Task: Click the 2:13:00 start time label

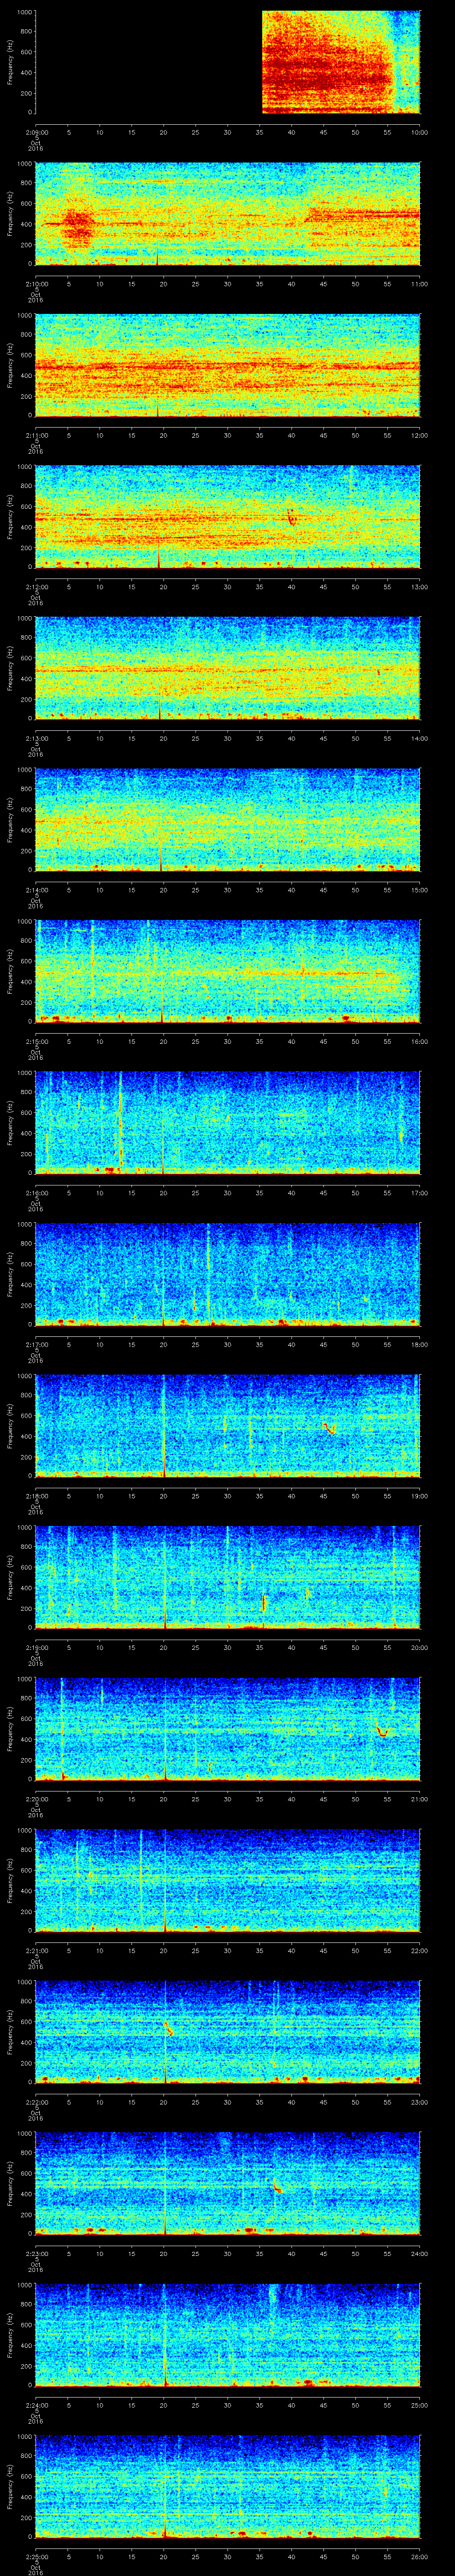Action: pyautogui.click(x=36, y=738)
